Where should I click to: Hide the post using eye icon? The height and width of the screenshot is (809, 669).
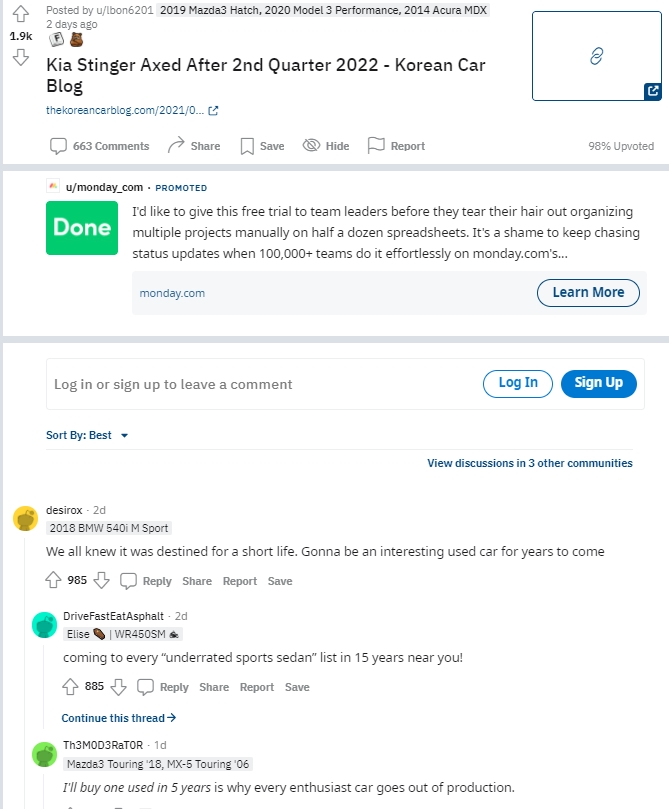325,146
